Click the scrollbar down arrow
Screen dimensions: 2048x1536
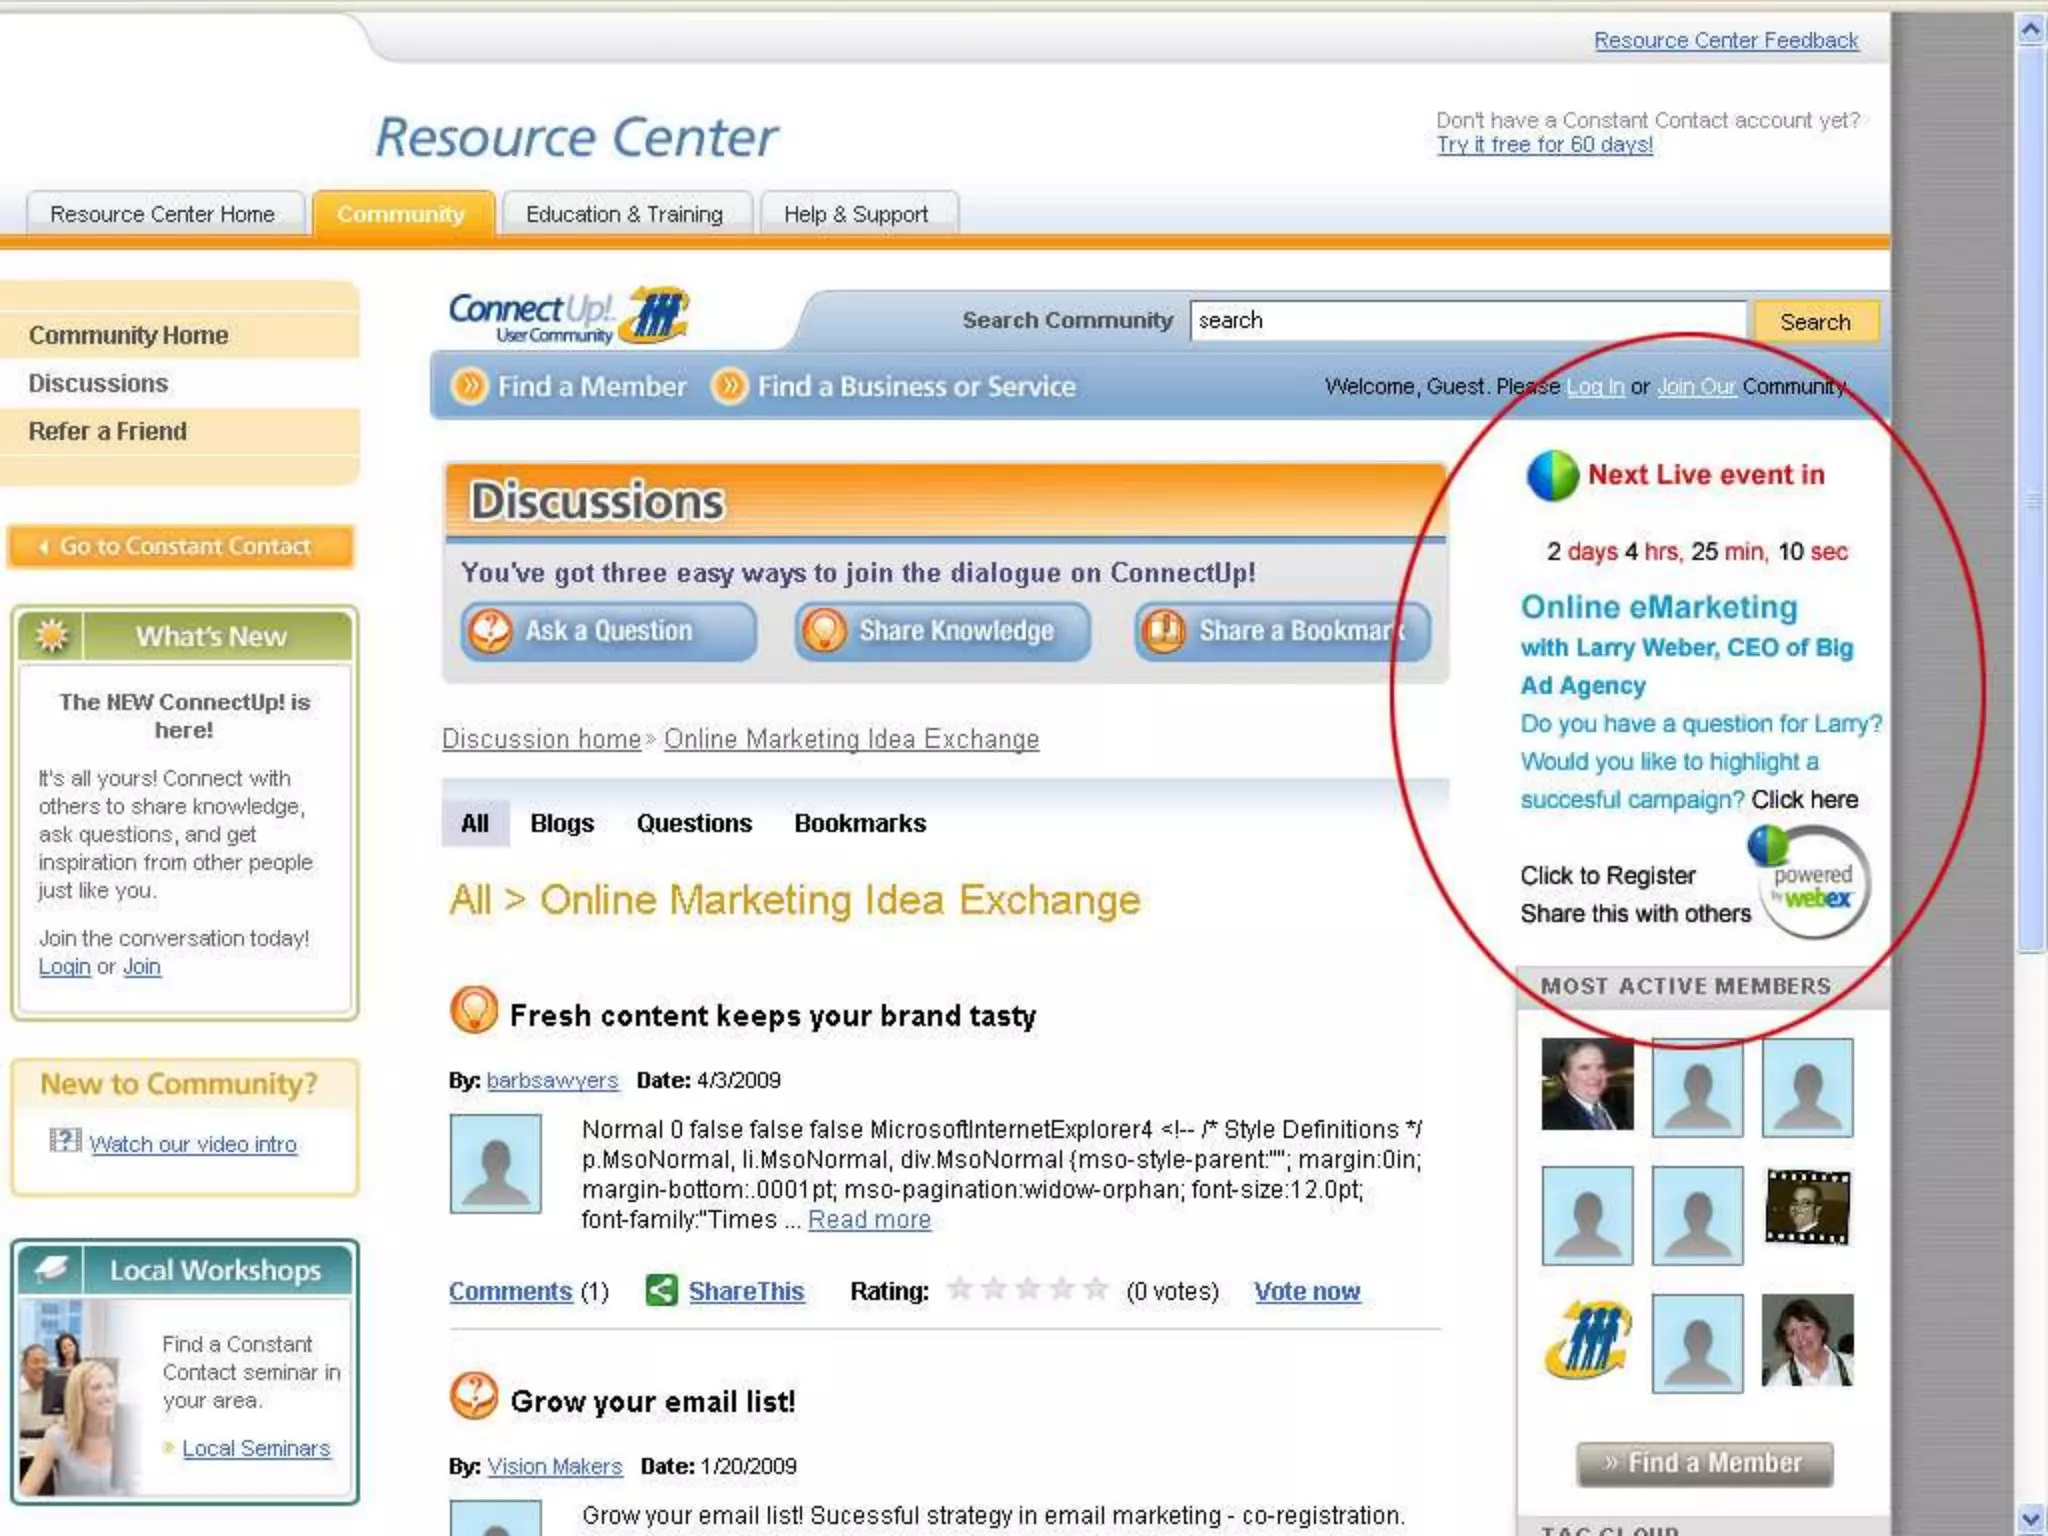[x=2030, y=1518]
